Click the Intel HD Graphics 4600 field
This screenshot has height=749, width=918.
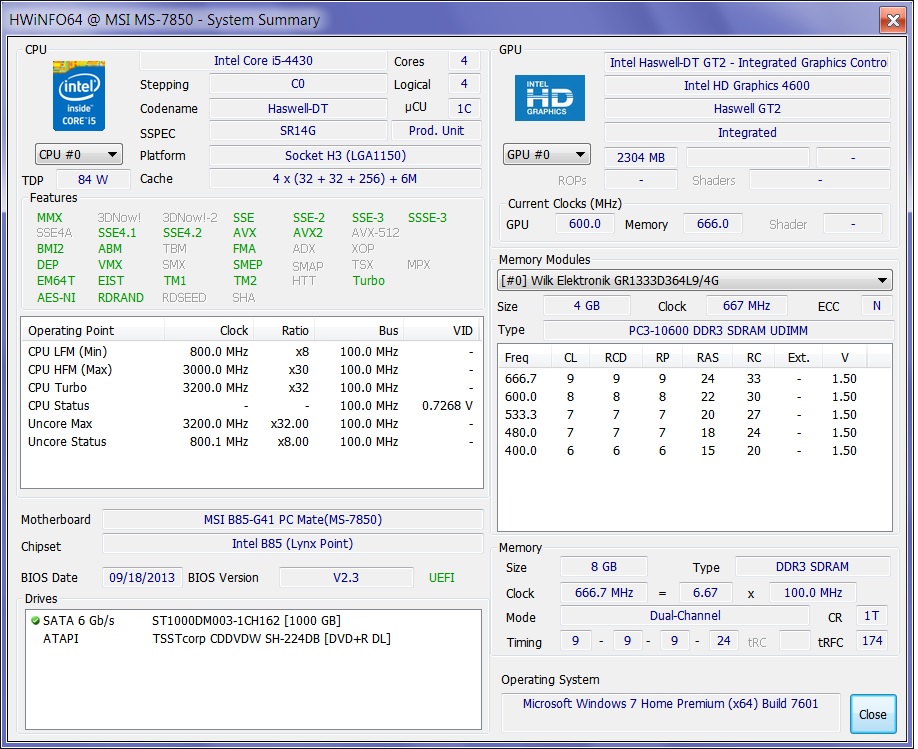click(x=747, y=85)
